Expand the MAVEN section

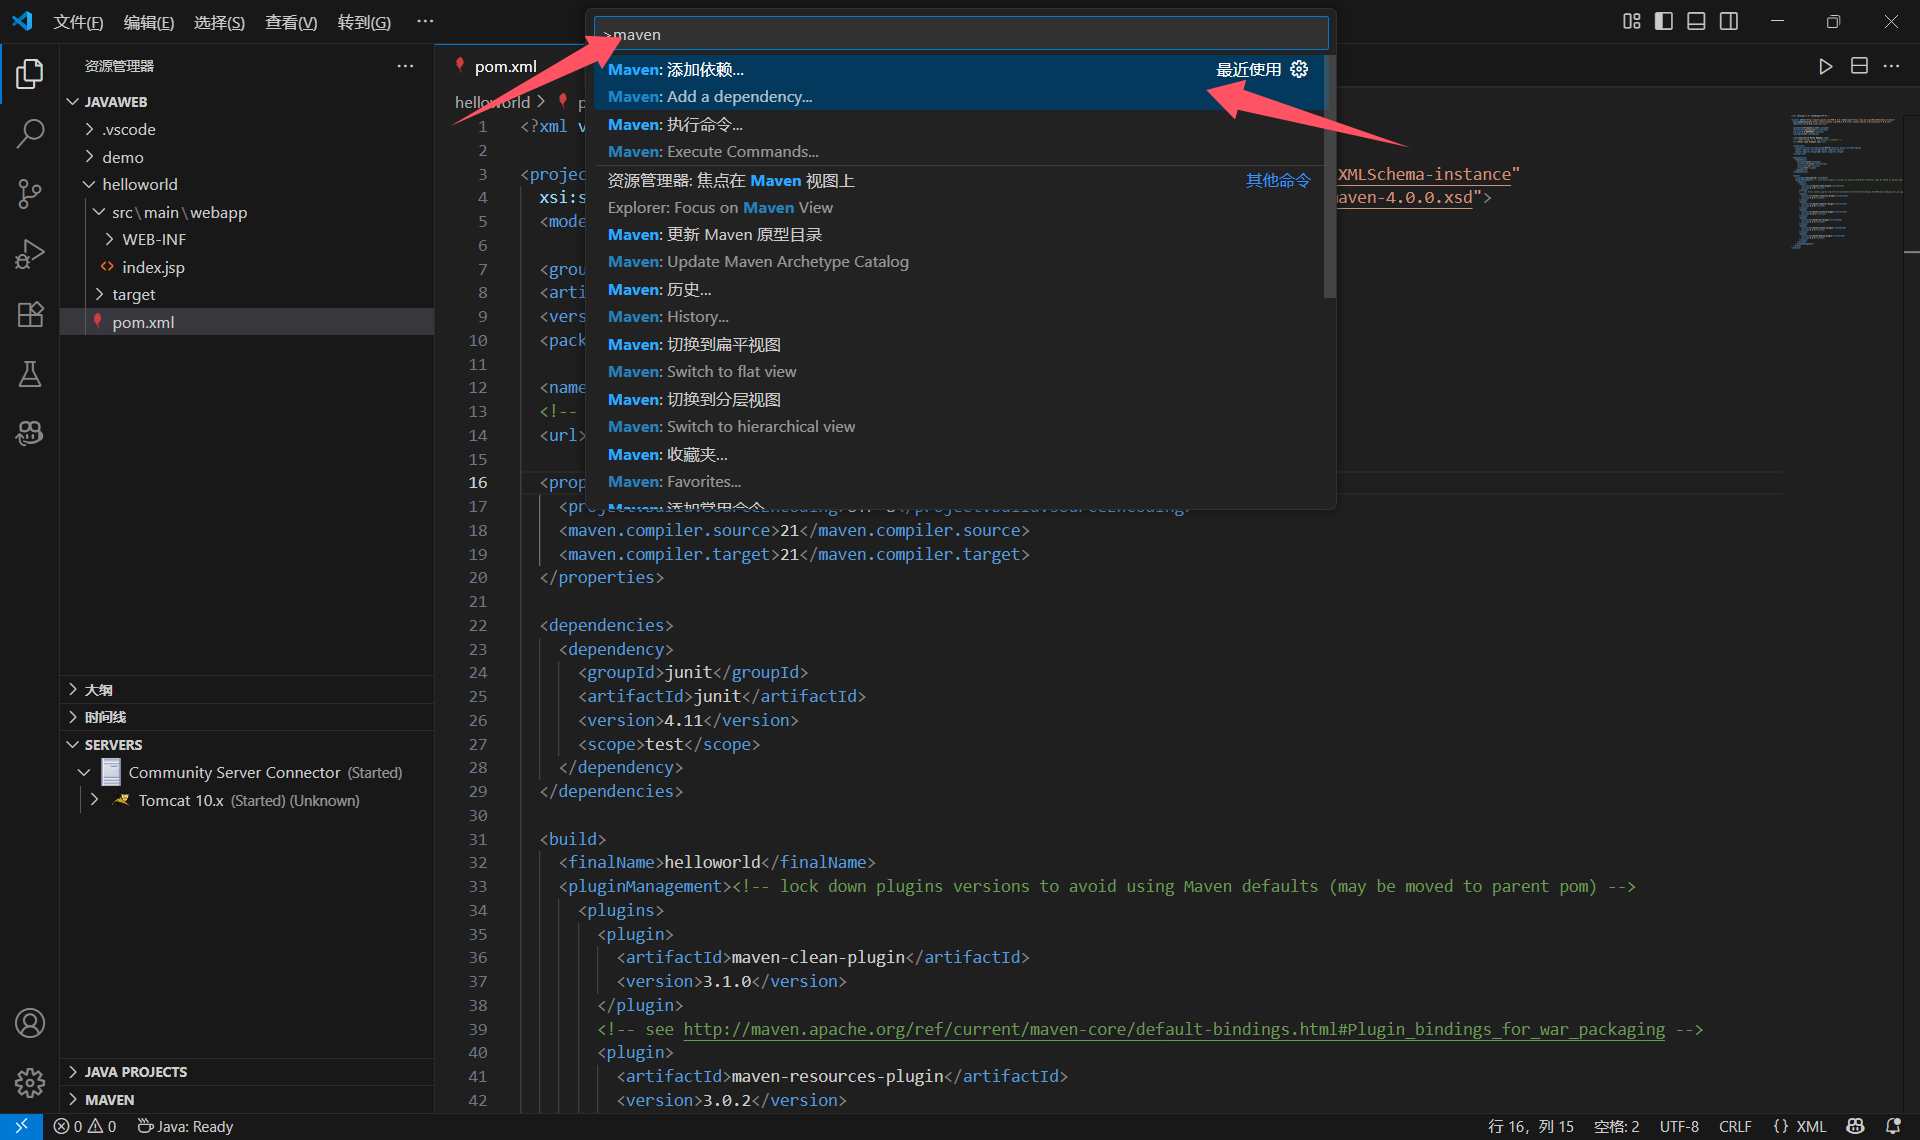click(x=109, y=1099)
